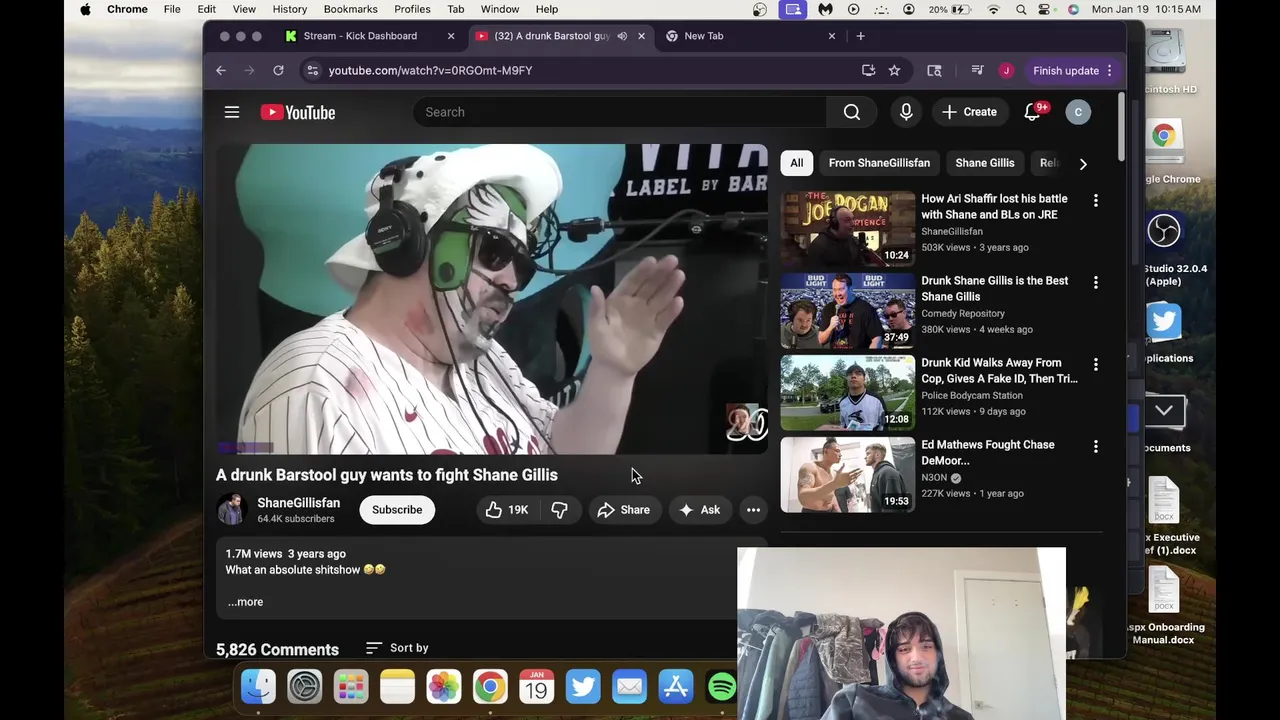Image resolution: width=1280 pixels, height=720 pixels.
Task: Open History menu
Action: point(290,9)
